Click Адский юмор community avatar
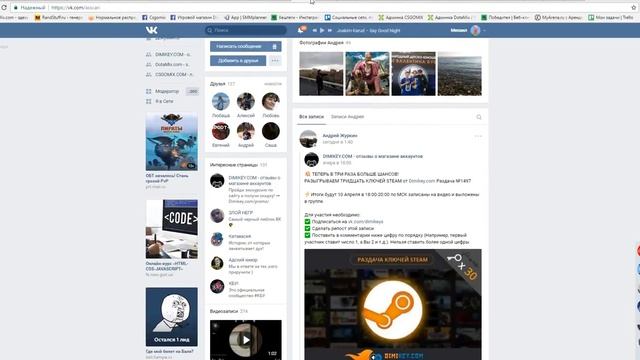Image resolution: width=640 pixels, height=360 pixels. click(217, 263)
